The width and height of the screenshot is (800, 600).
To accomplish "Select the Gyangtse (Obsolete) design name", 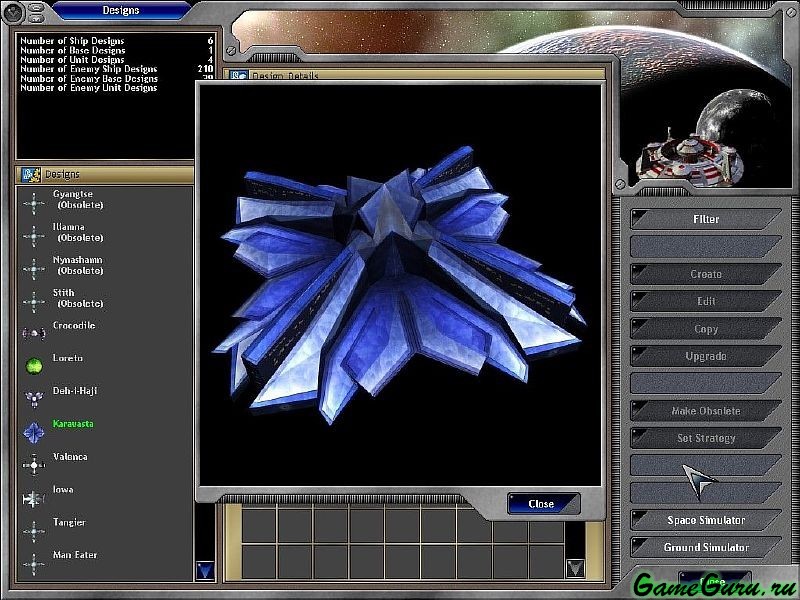I will coord(78,199).
